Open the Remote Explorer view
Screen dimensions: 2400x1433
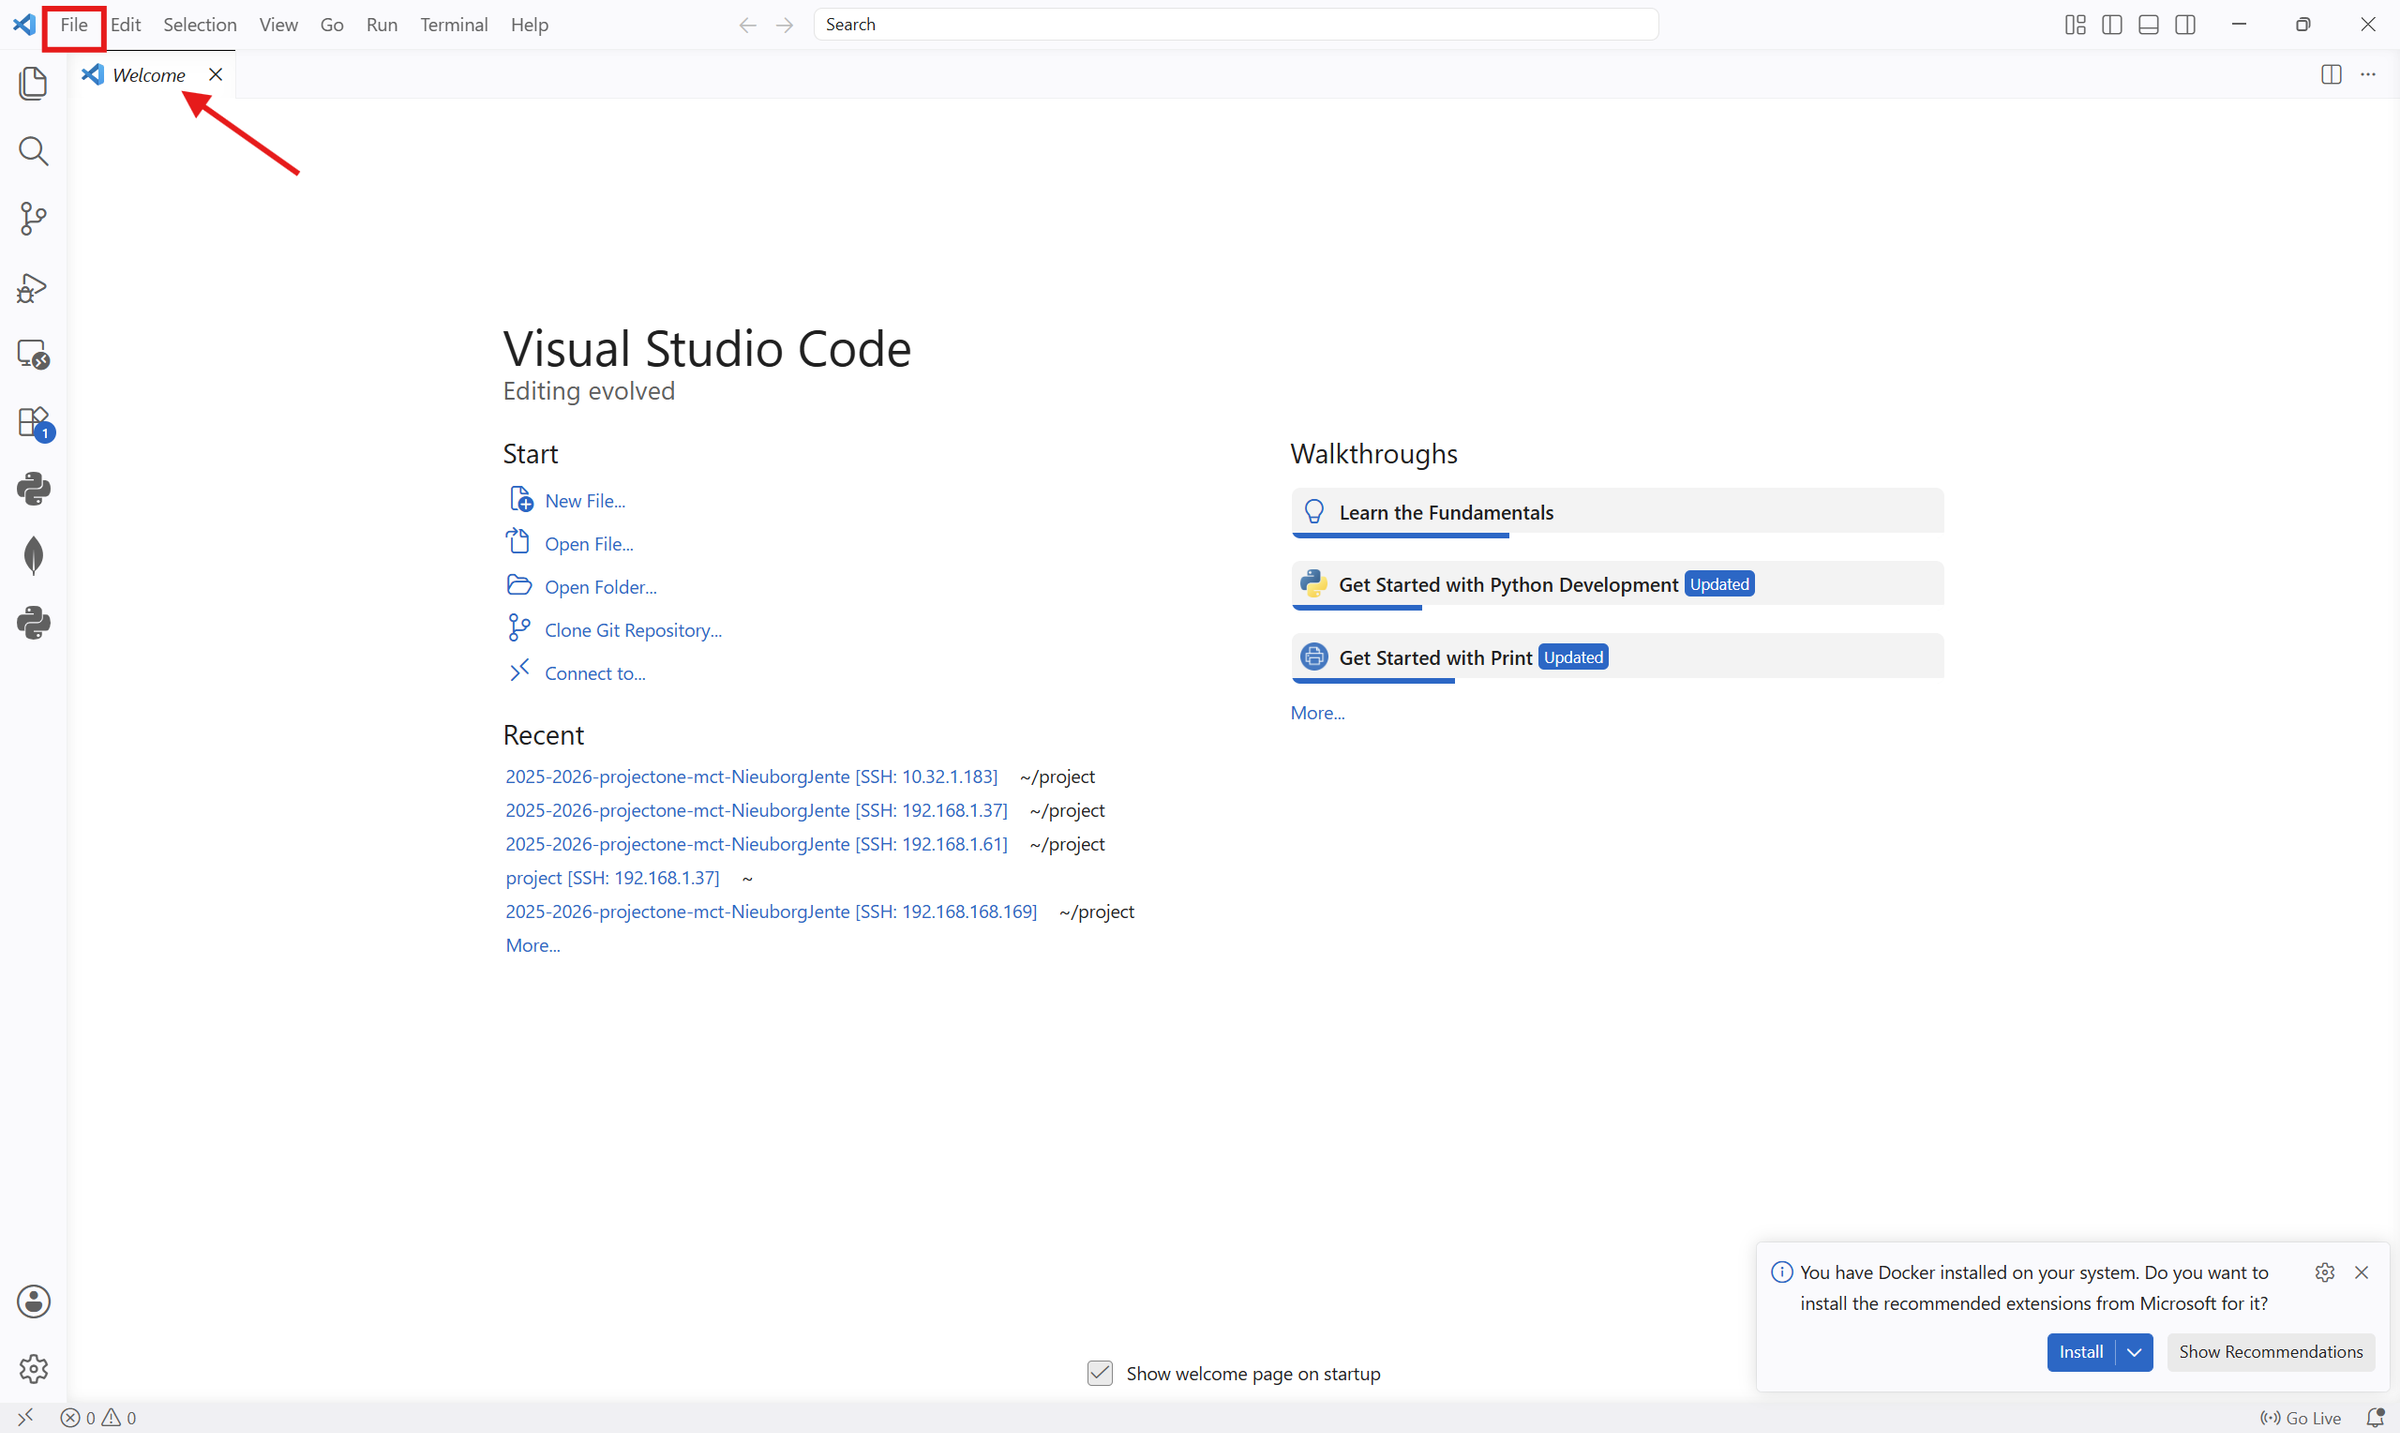tap(33, 355)
